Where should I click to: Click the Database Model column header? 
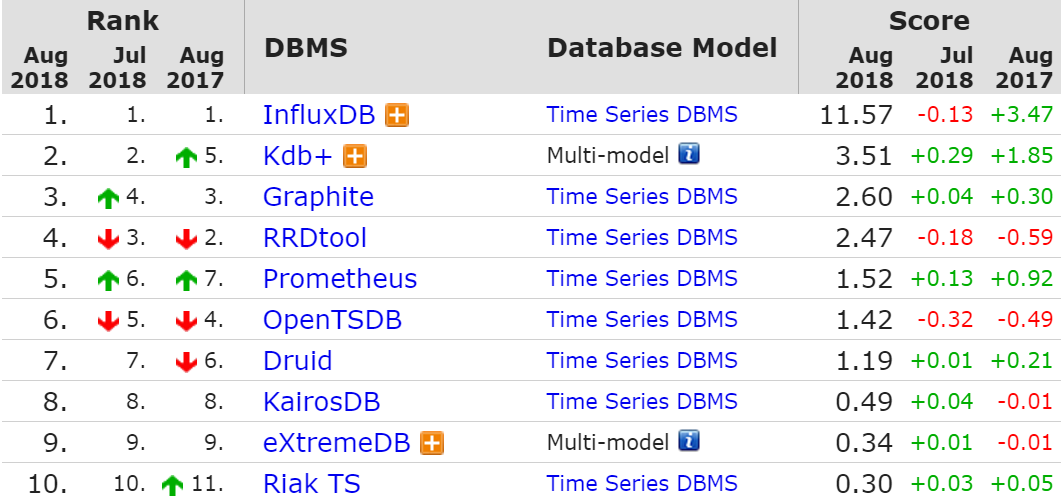pos(662,49)
